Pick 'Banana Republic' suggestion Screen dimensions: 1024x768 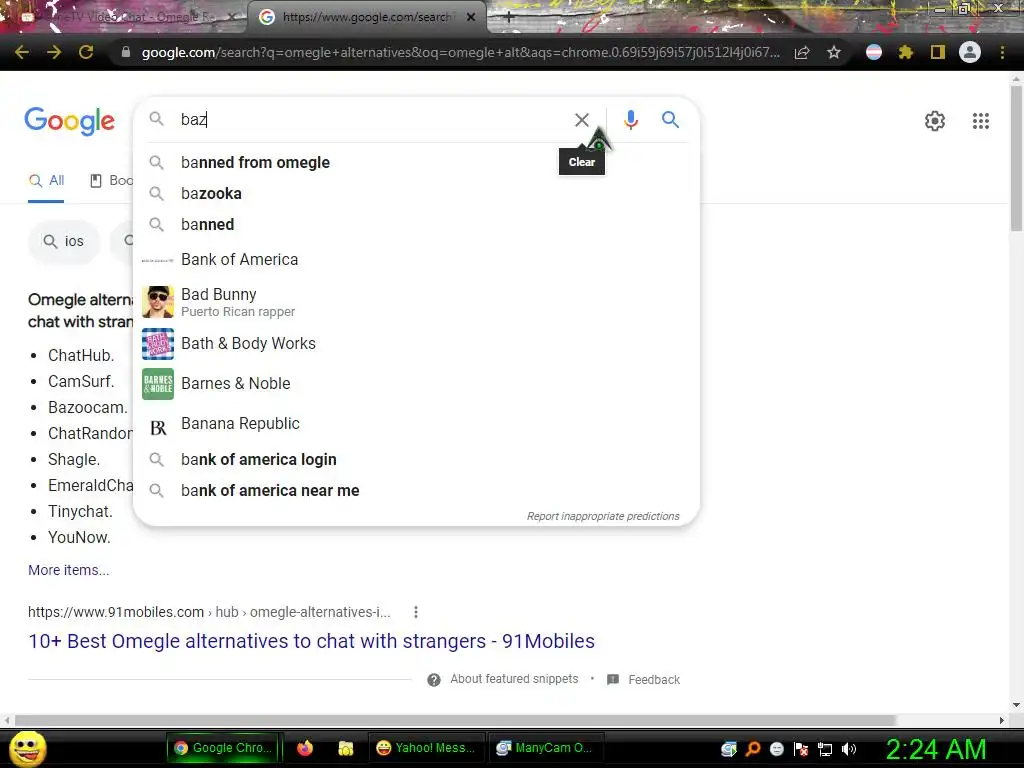[416, 424]
